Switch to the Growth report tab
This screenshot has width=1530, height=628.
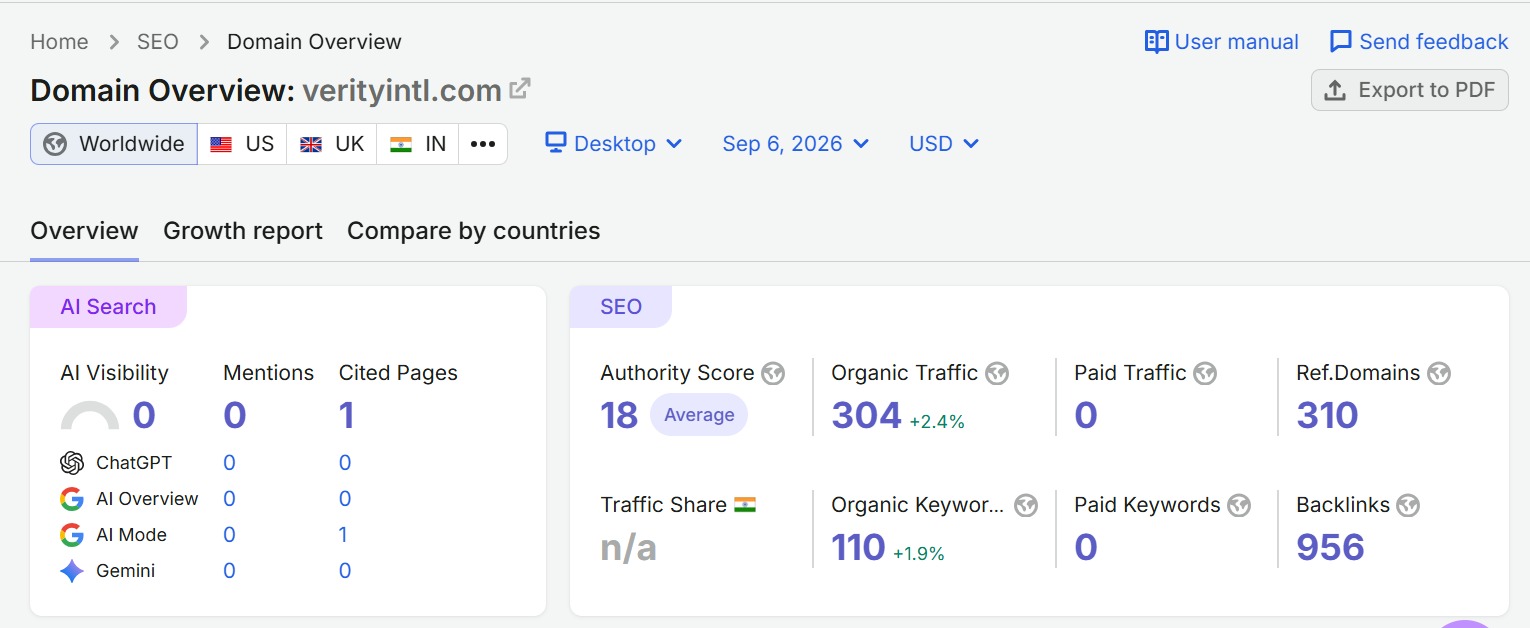tap(243, 231)
